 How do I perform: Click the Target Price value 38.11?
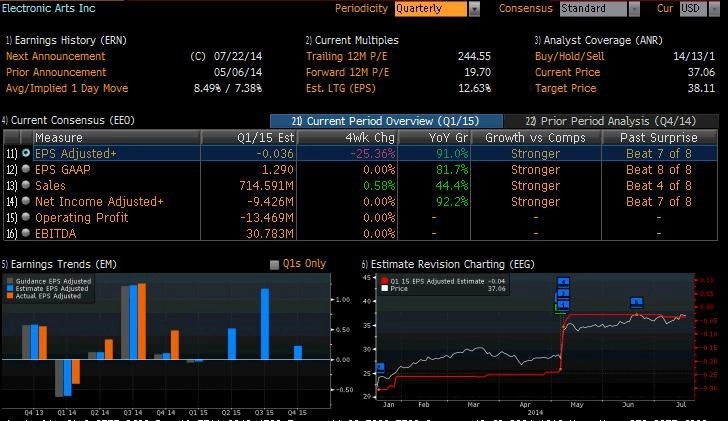[702, 88]
